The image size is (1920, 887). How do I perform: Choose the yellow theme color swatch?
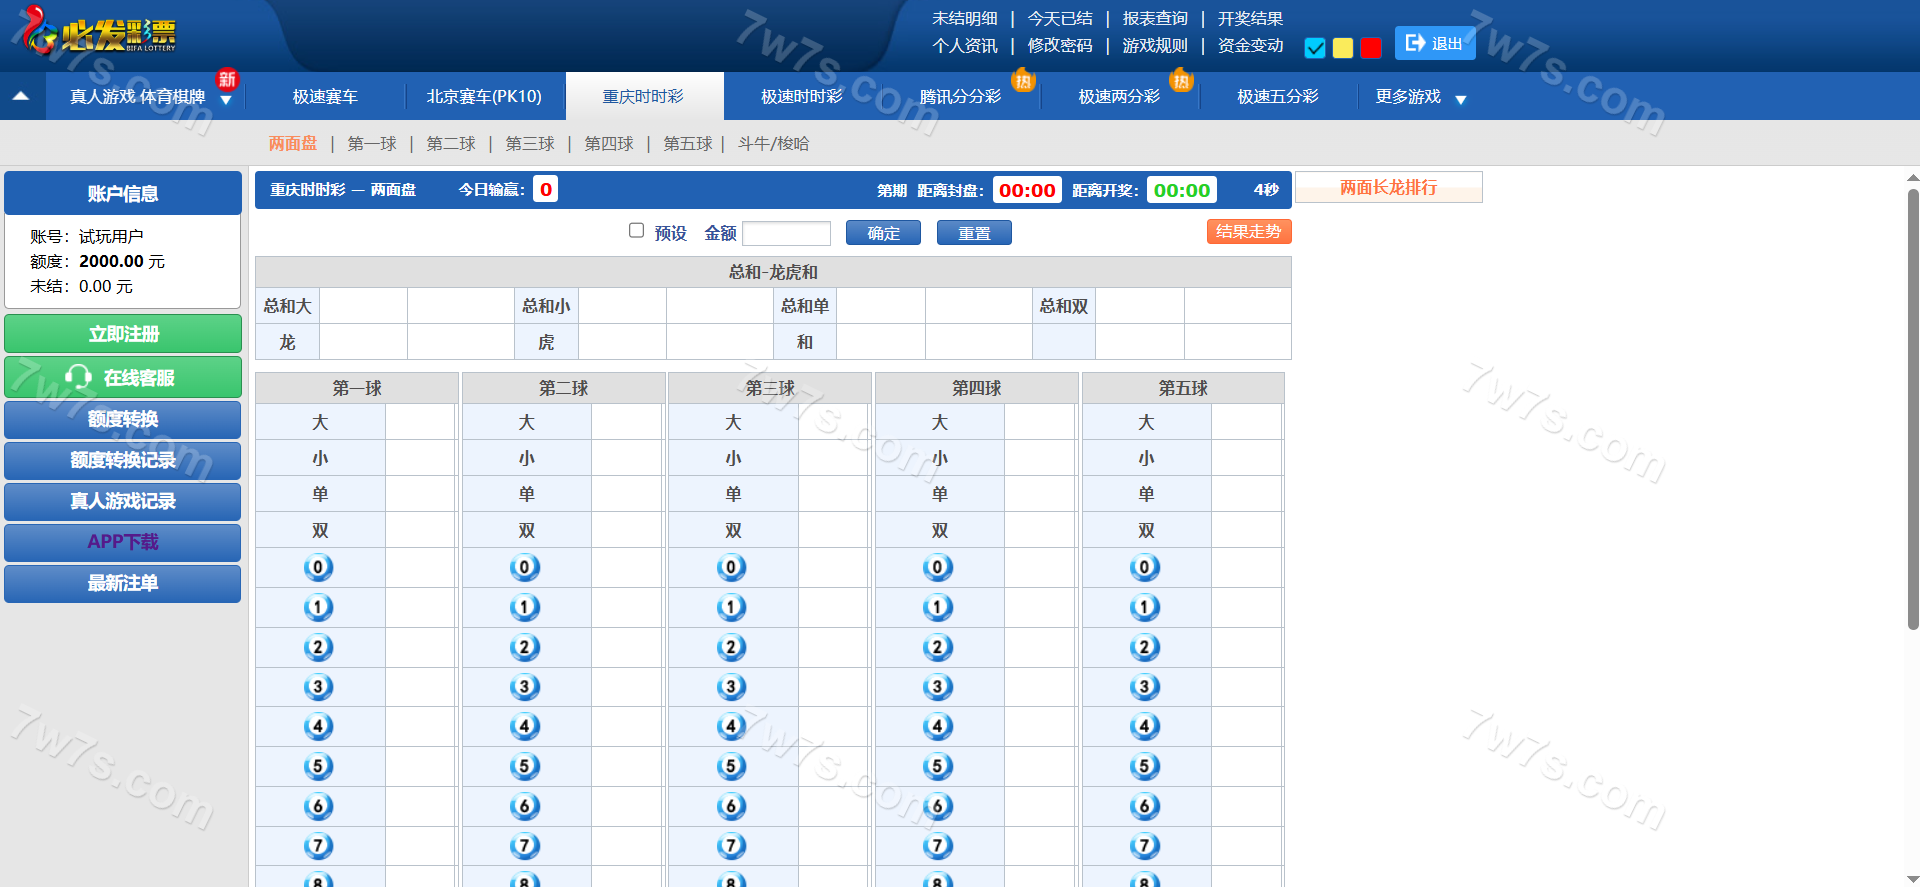click(x=1343, y=48)
